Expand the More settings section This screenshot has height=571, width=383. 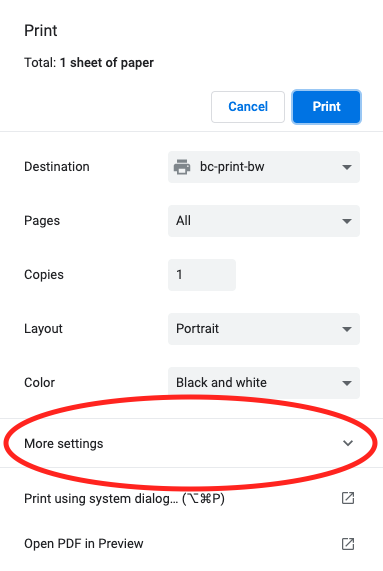point(192,443)
